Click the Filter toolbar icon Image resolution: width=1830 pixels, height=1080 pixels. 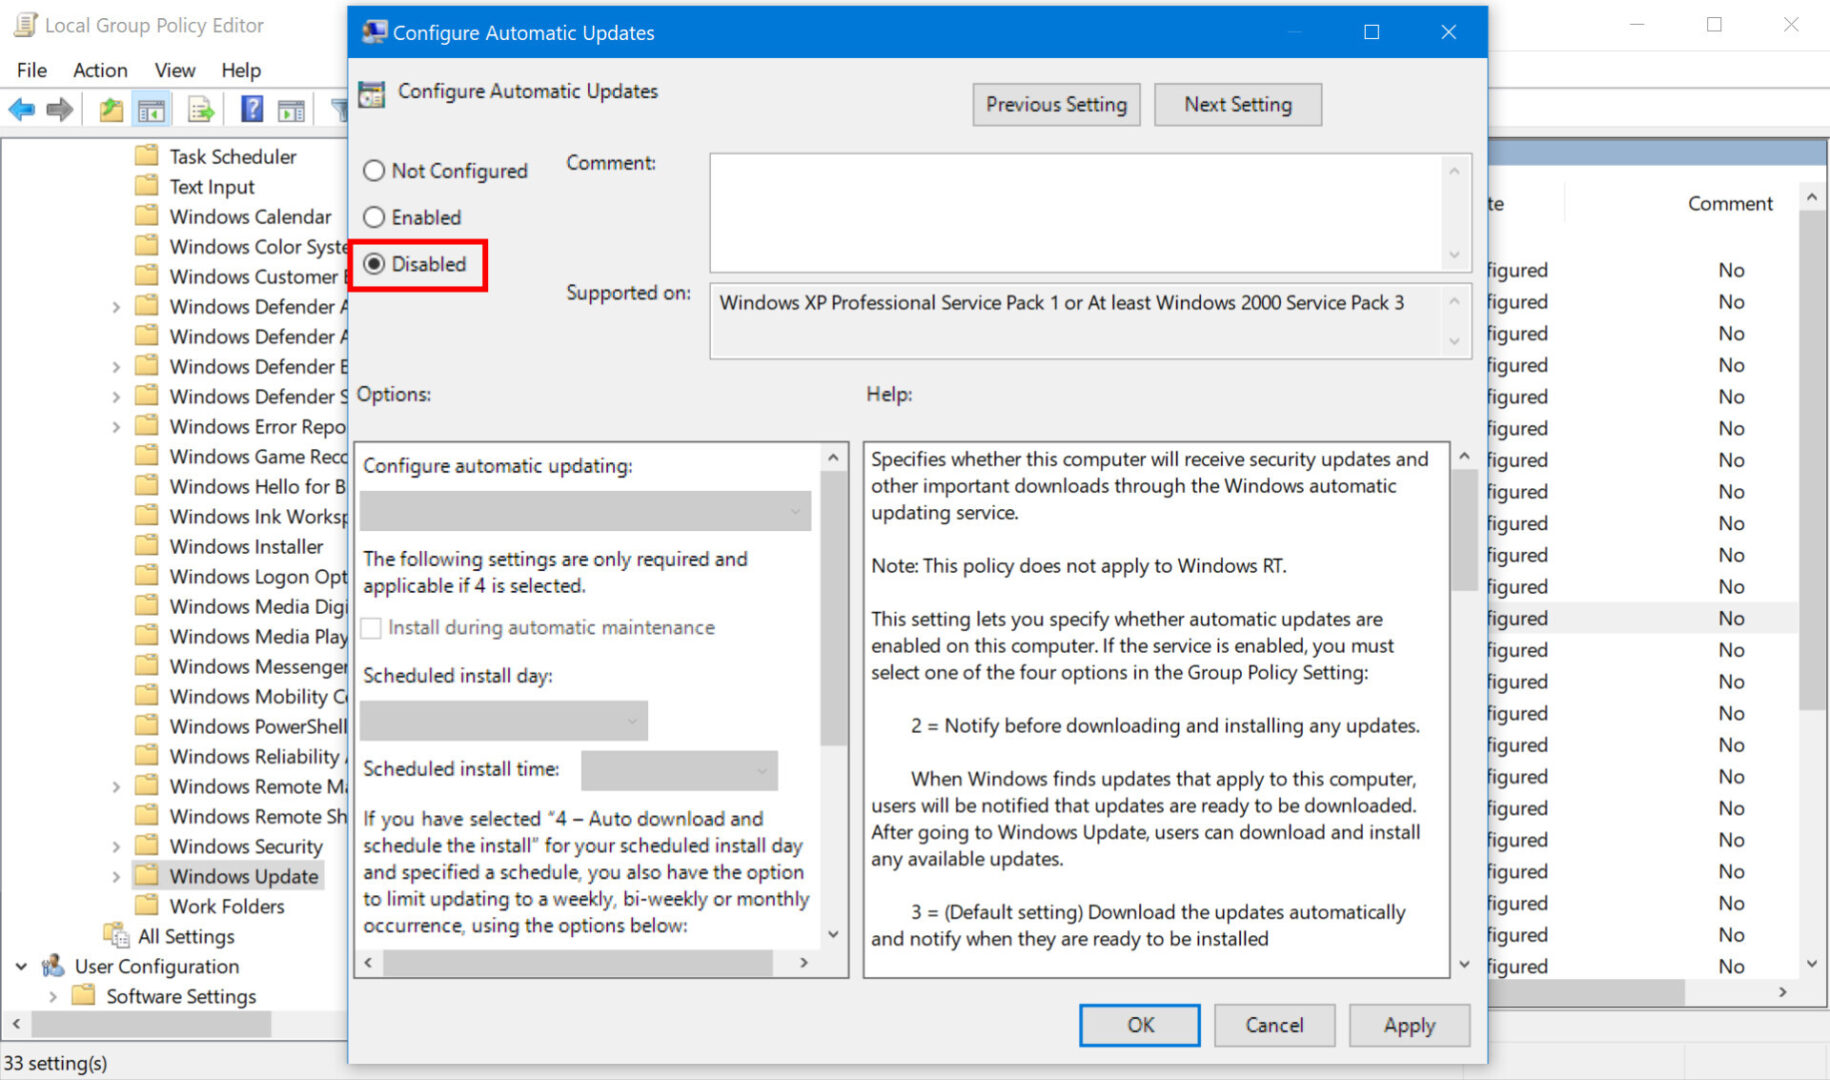[x=339, y=109]
